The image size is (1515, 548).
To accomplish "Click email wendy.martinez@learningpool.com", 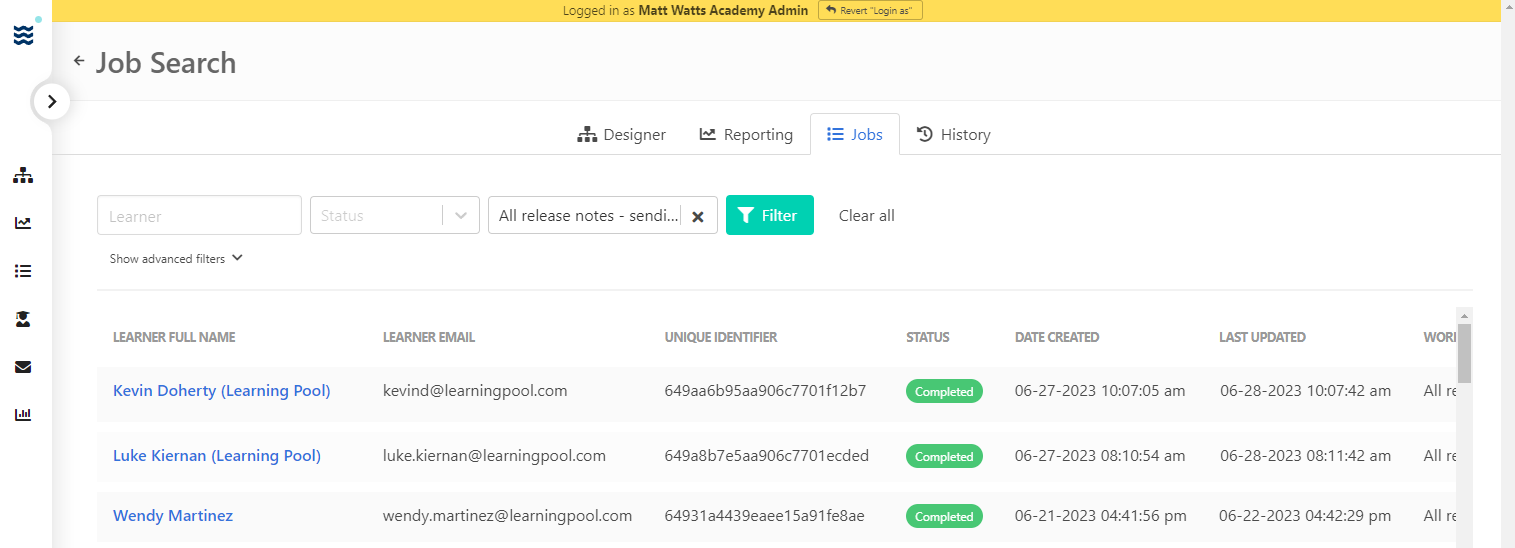I will click(x=508, y=516).
